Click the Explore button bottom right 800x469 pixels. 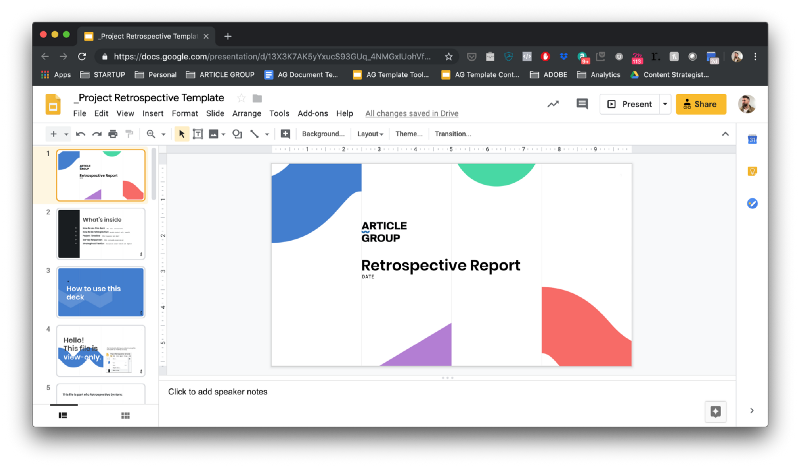715,411
